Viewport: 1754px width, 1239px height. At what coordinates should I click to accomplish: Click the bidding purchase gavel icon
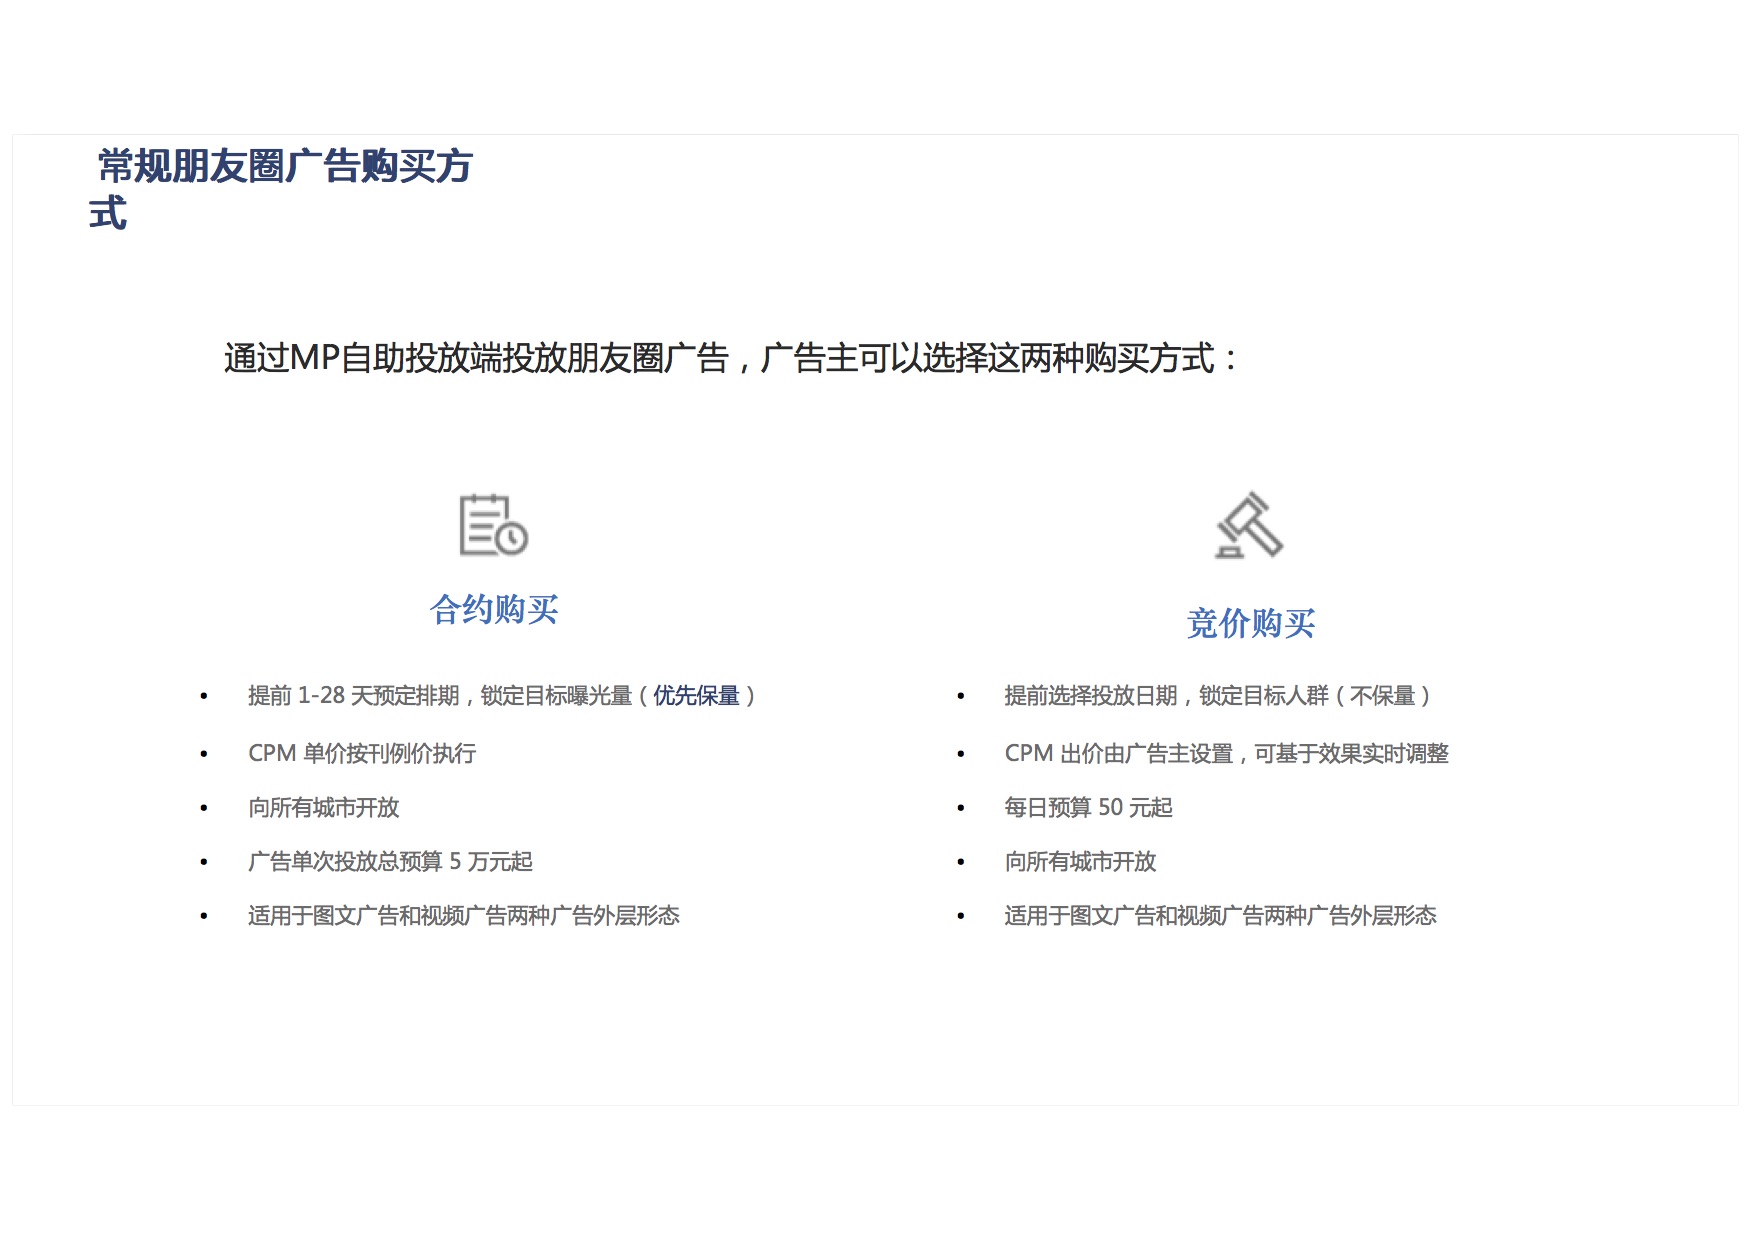1249,525
